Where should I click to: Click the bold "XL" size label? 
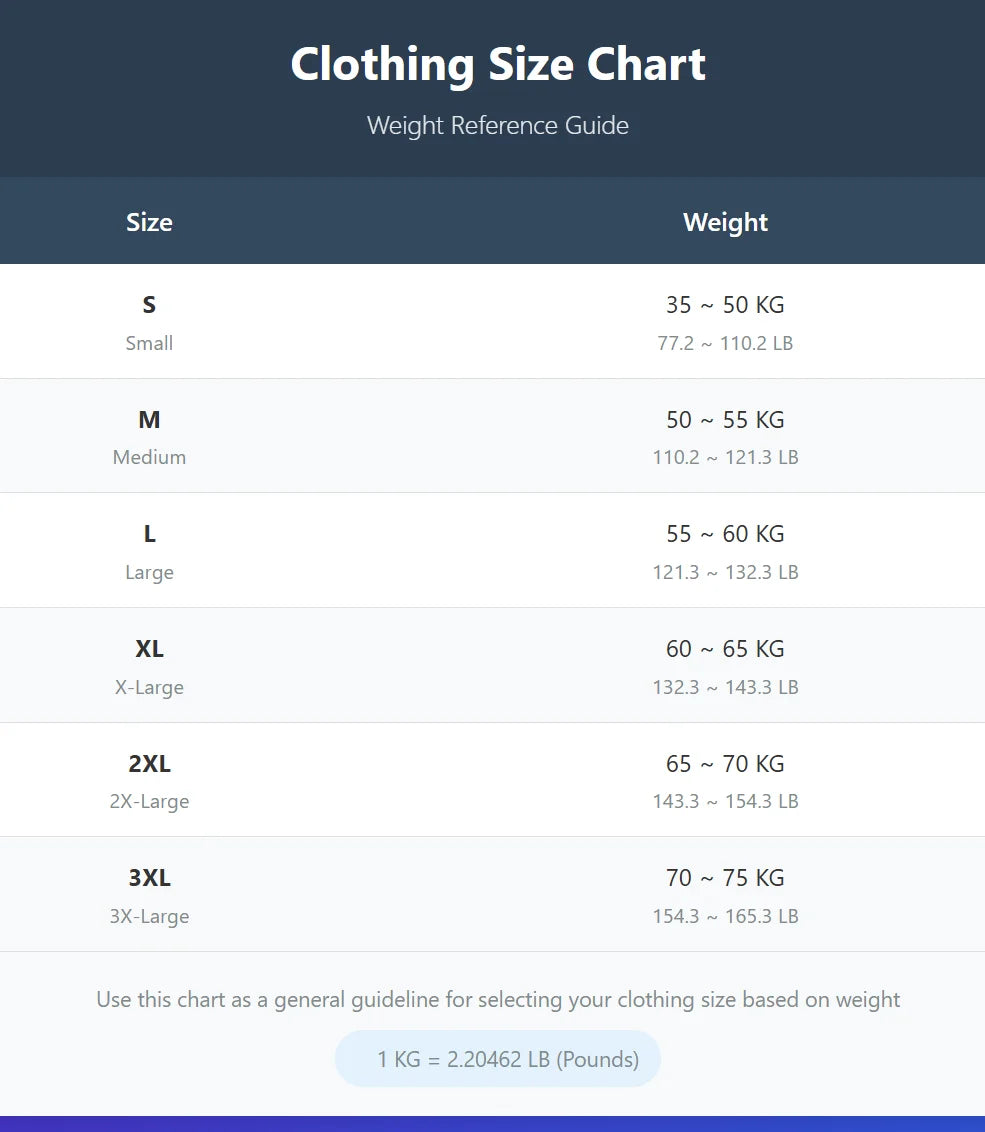pyautogui.click(x=149, y=649)
